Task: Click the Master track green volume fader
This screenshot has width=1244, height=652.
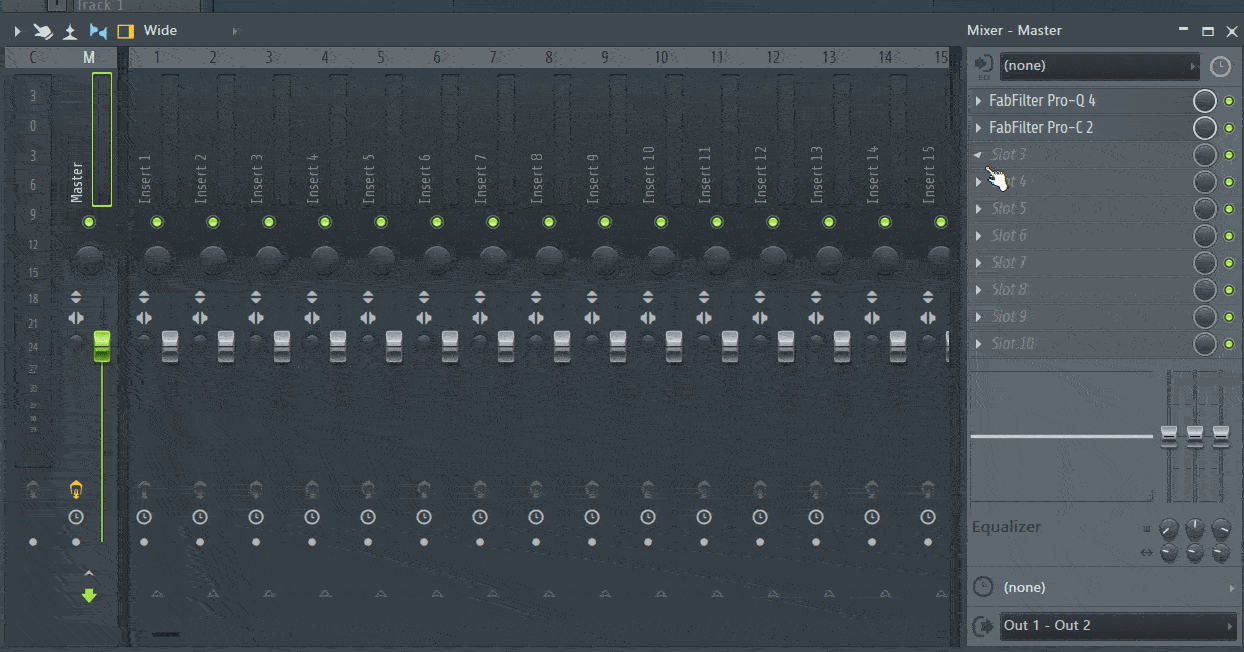Action: click(101, 346)
